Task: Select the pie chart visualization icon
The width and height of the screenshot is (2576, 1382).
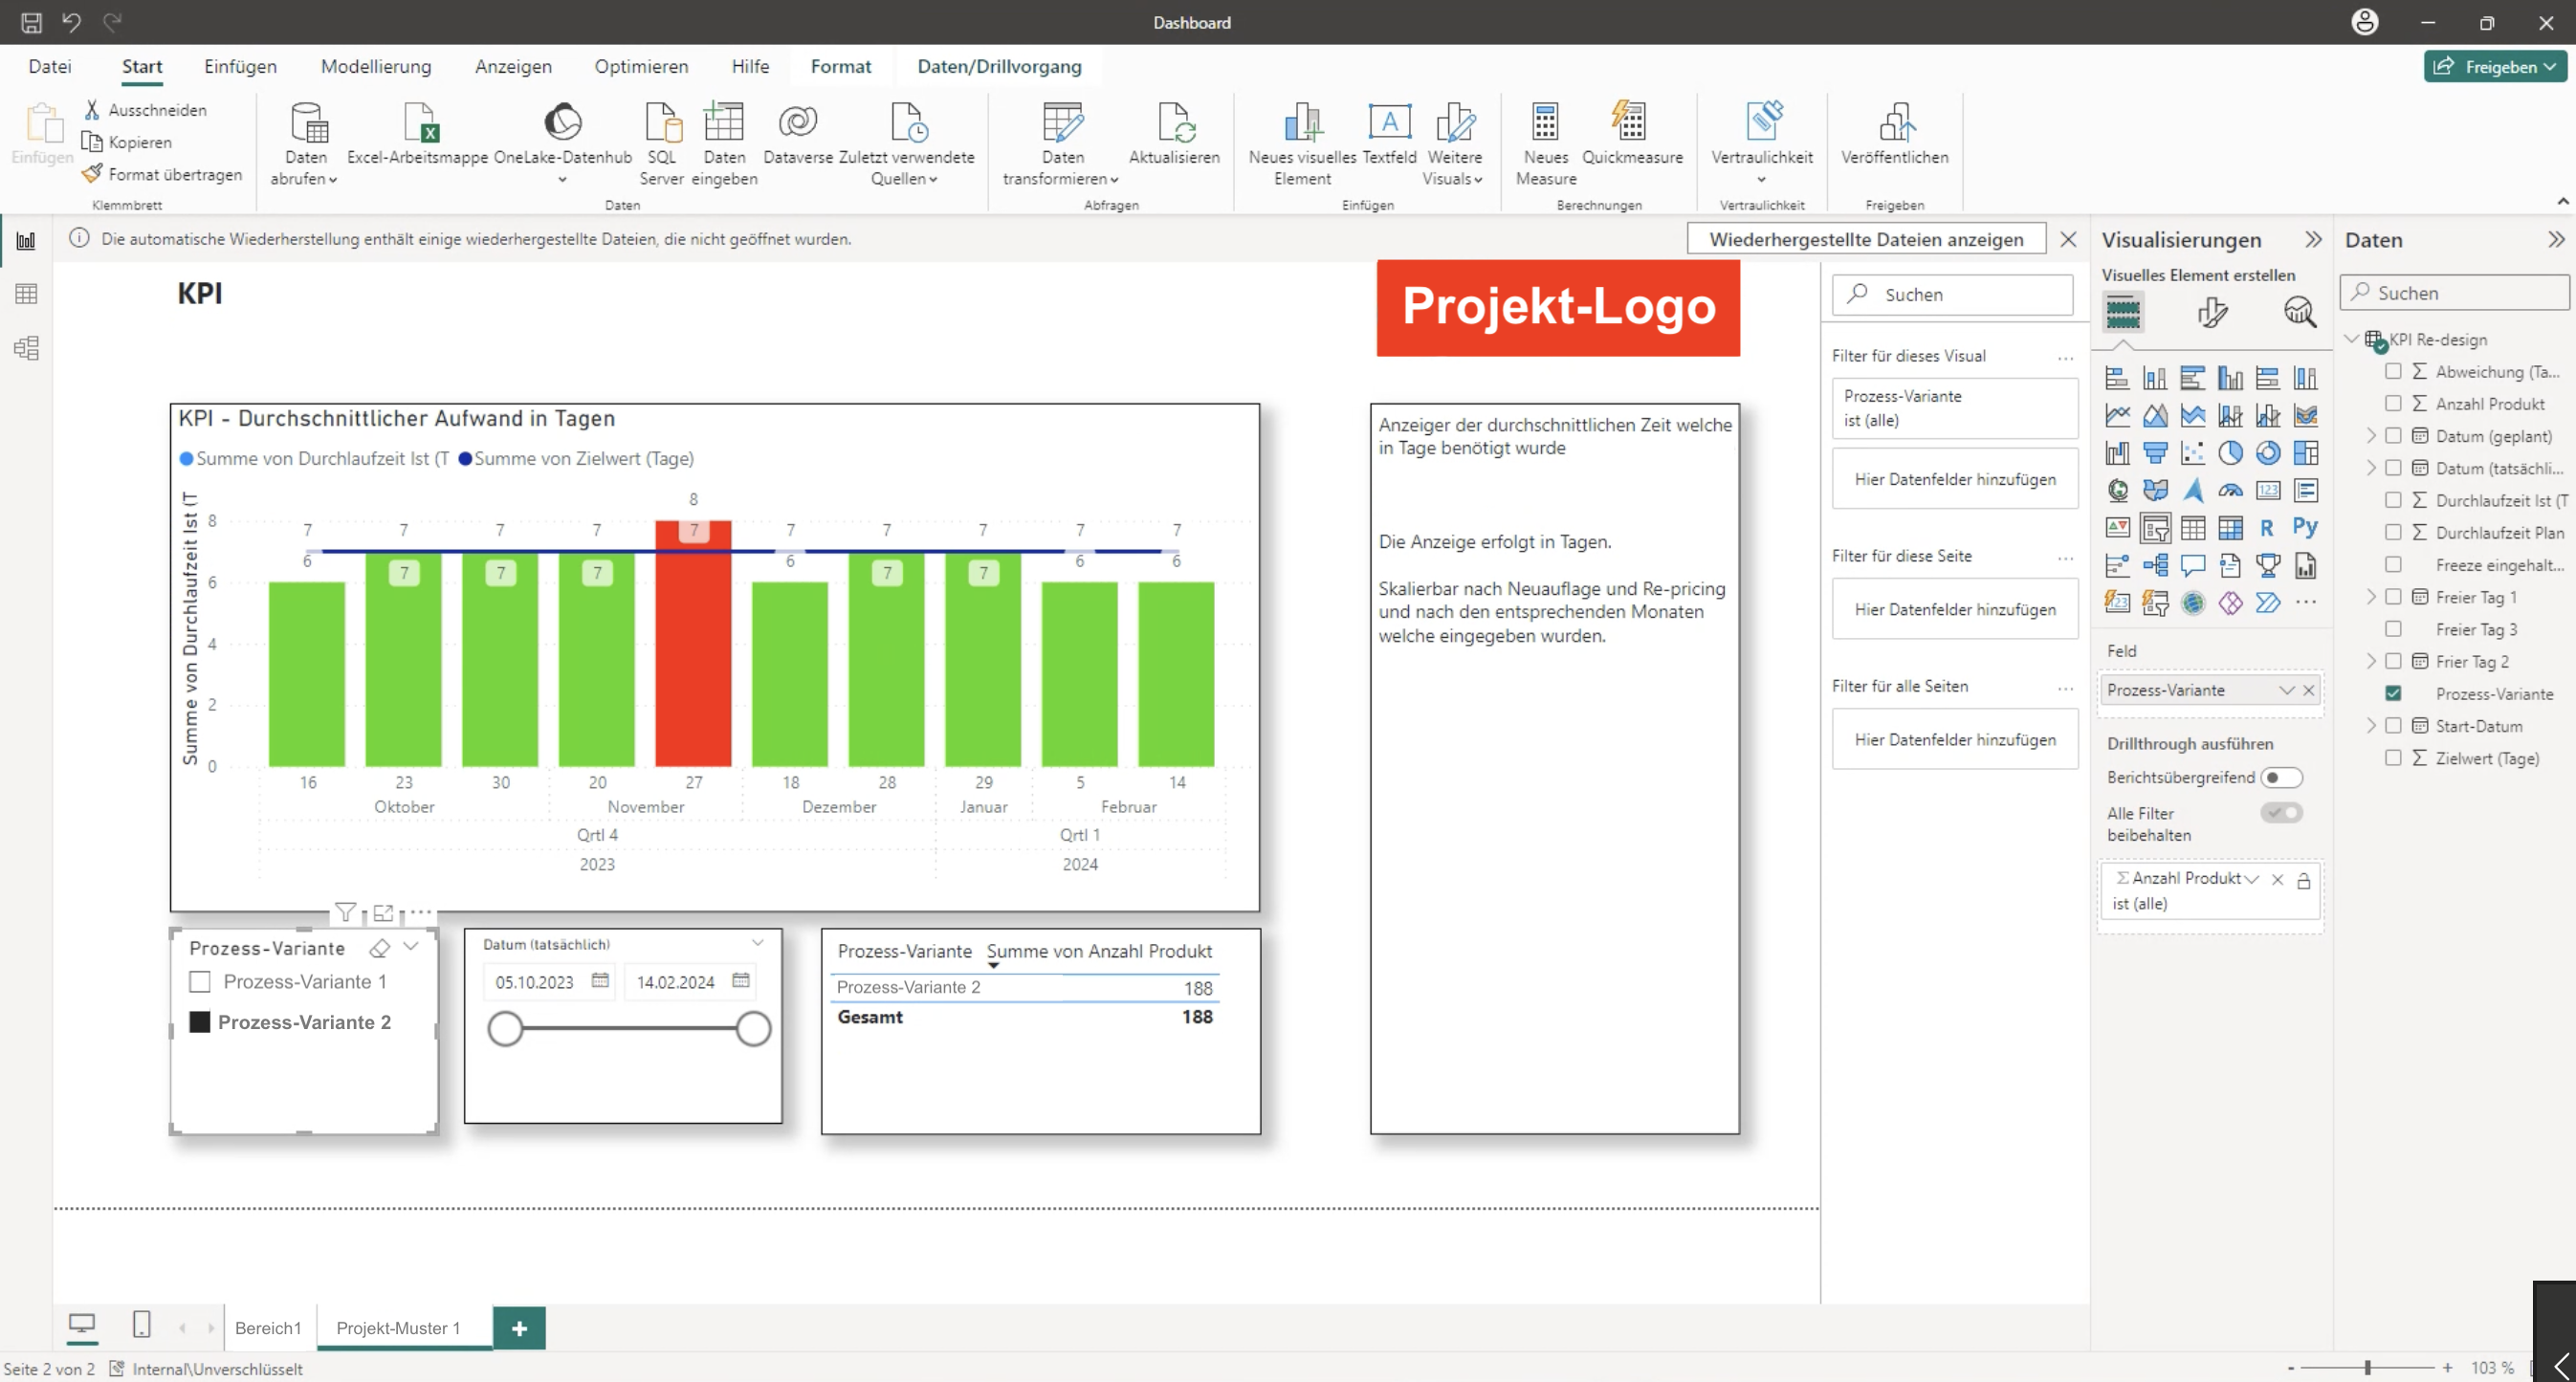Action: [2230, 453]
